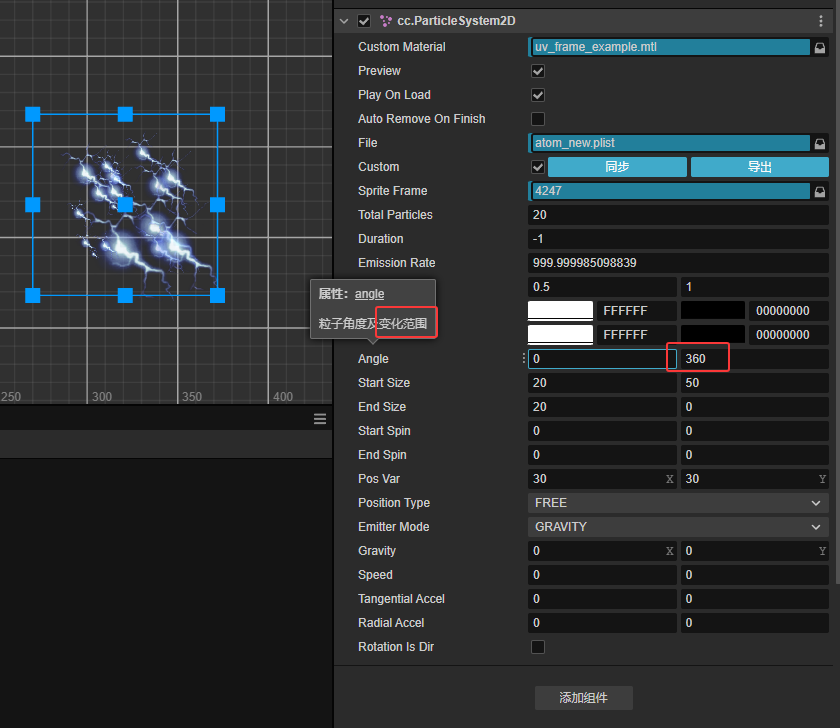Open Emitter Mode dropdown GRAVITY
The height and width of the screenshot is (728, 840).
[x=678, y=527]
